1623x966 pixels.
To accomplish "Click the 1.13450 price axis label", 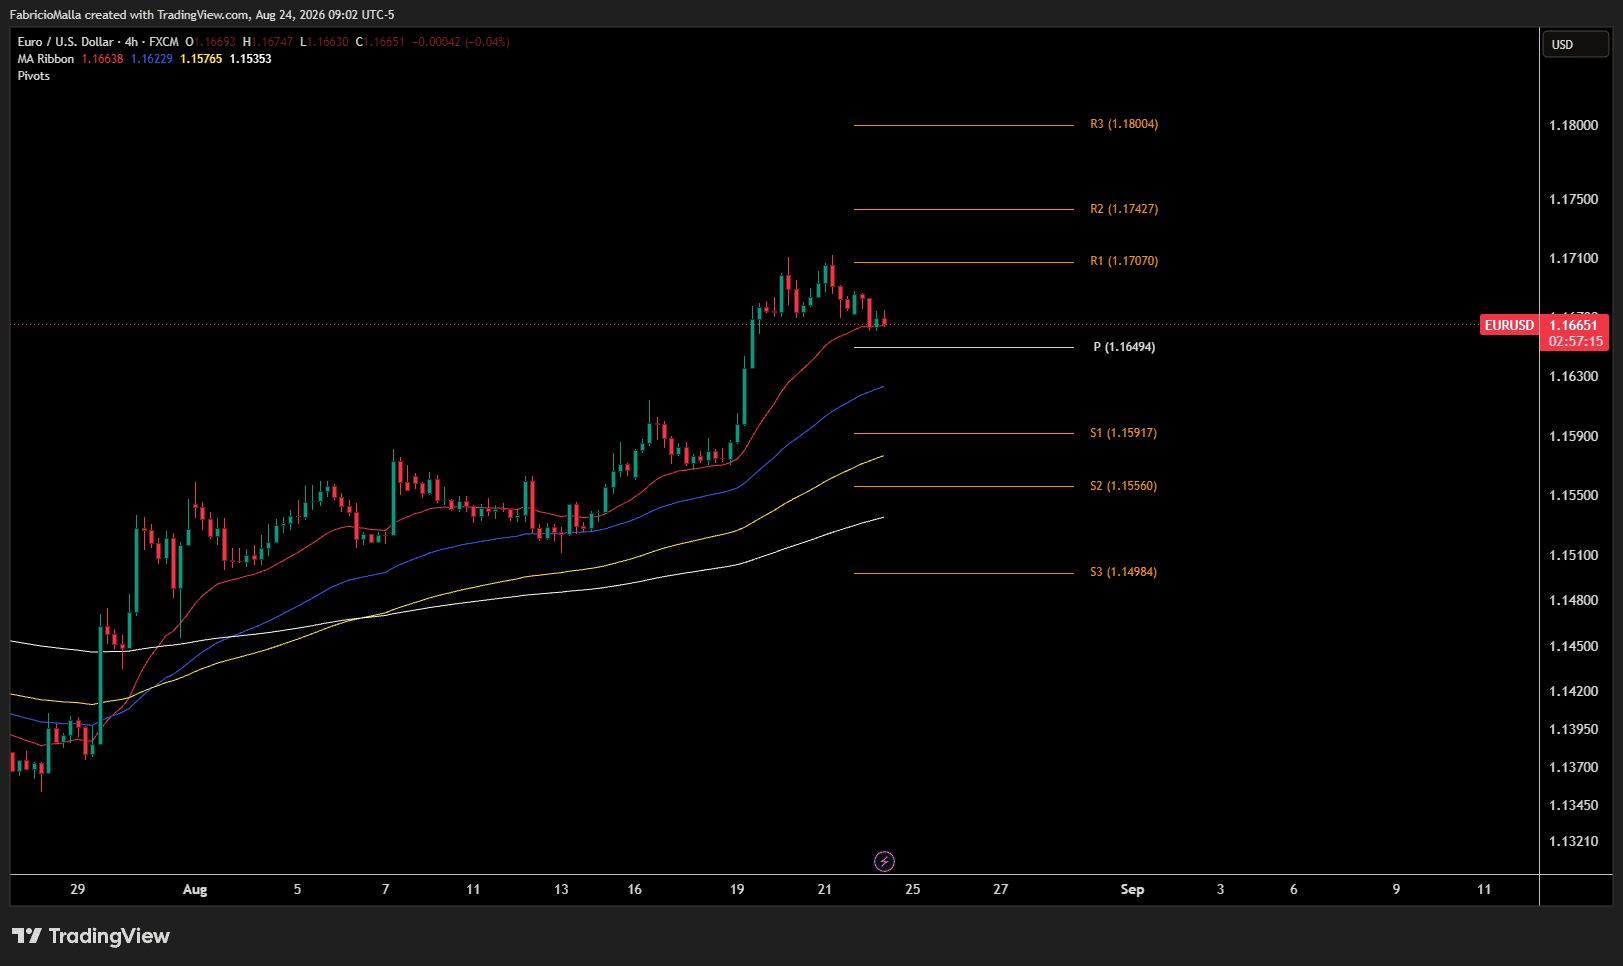I will (1574, 805).
